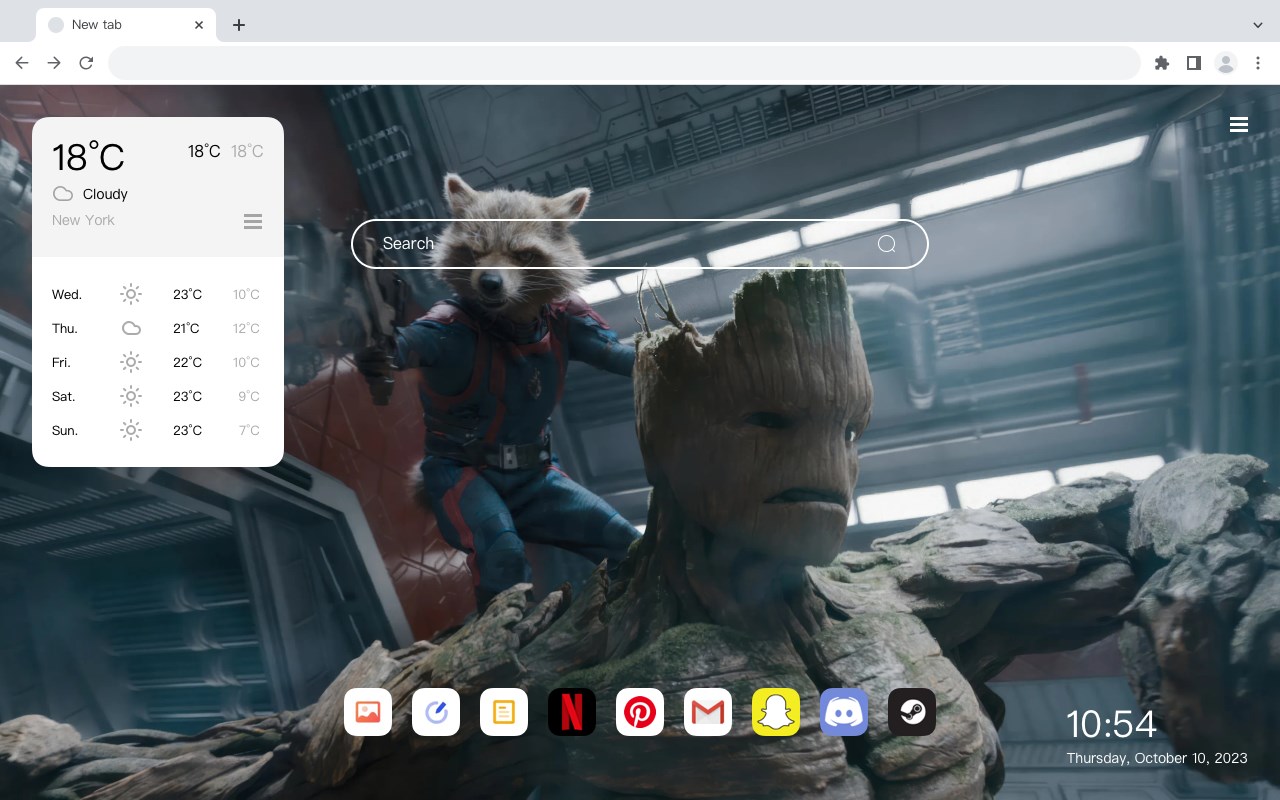The image size is (1280, 800).
Task: Open the Chrome profile avatar
Action: pyautogui.click(x=1226, y=63)
